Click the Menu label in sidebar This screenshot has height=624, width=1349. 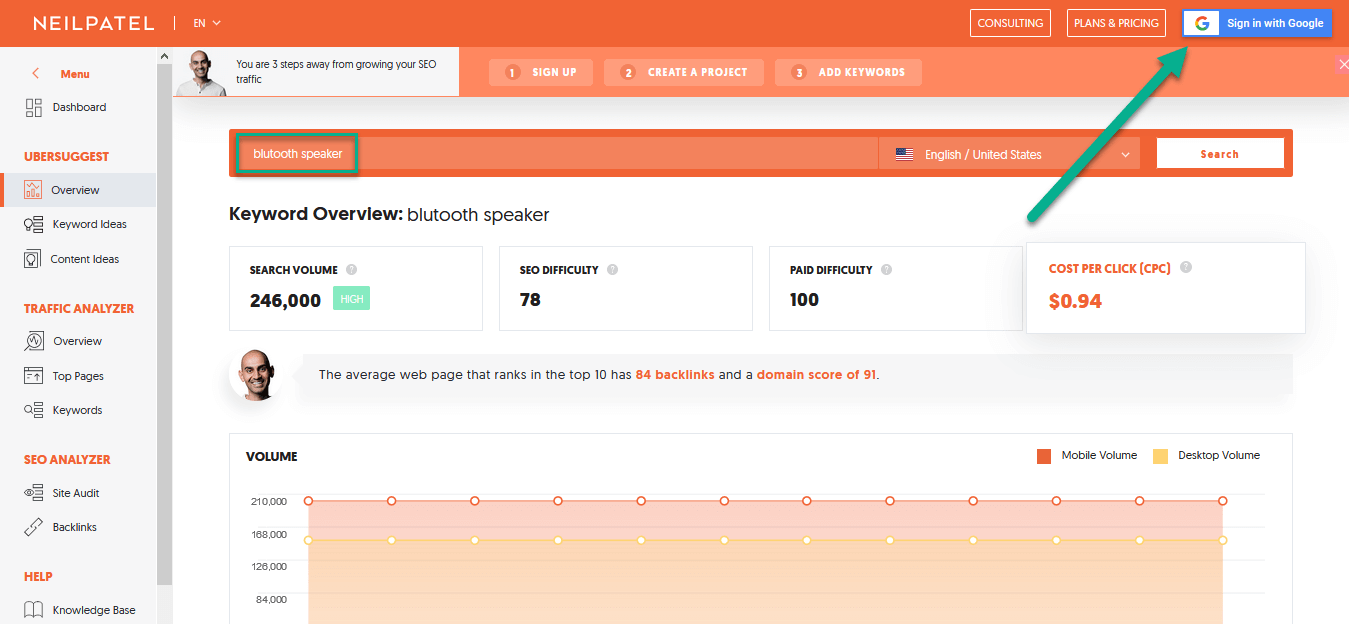(x=75, y=74)
